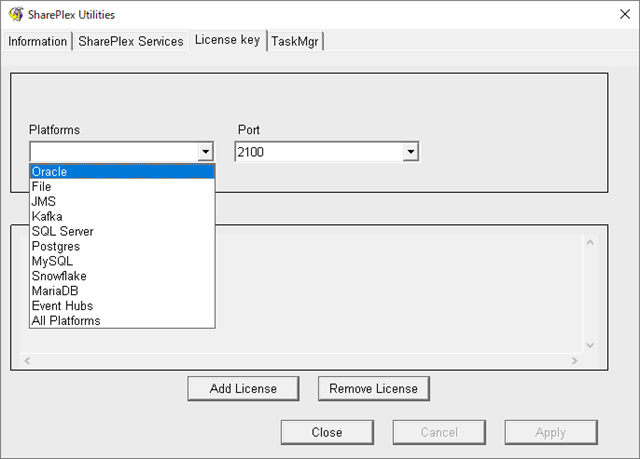The image size is (640, 459).
Task: Switch to the TaskMgr tab
Action: 296,41
